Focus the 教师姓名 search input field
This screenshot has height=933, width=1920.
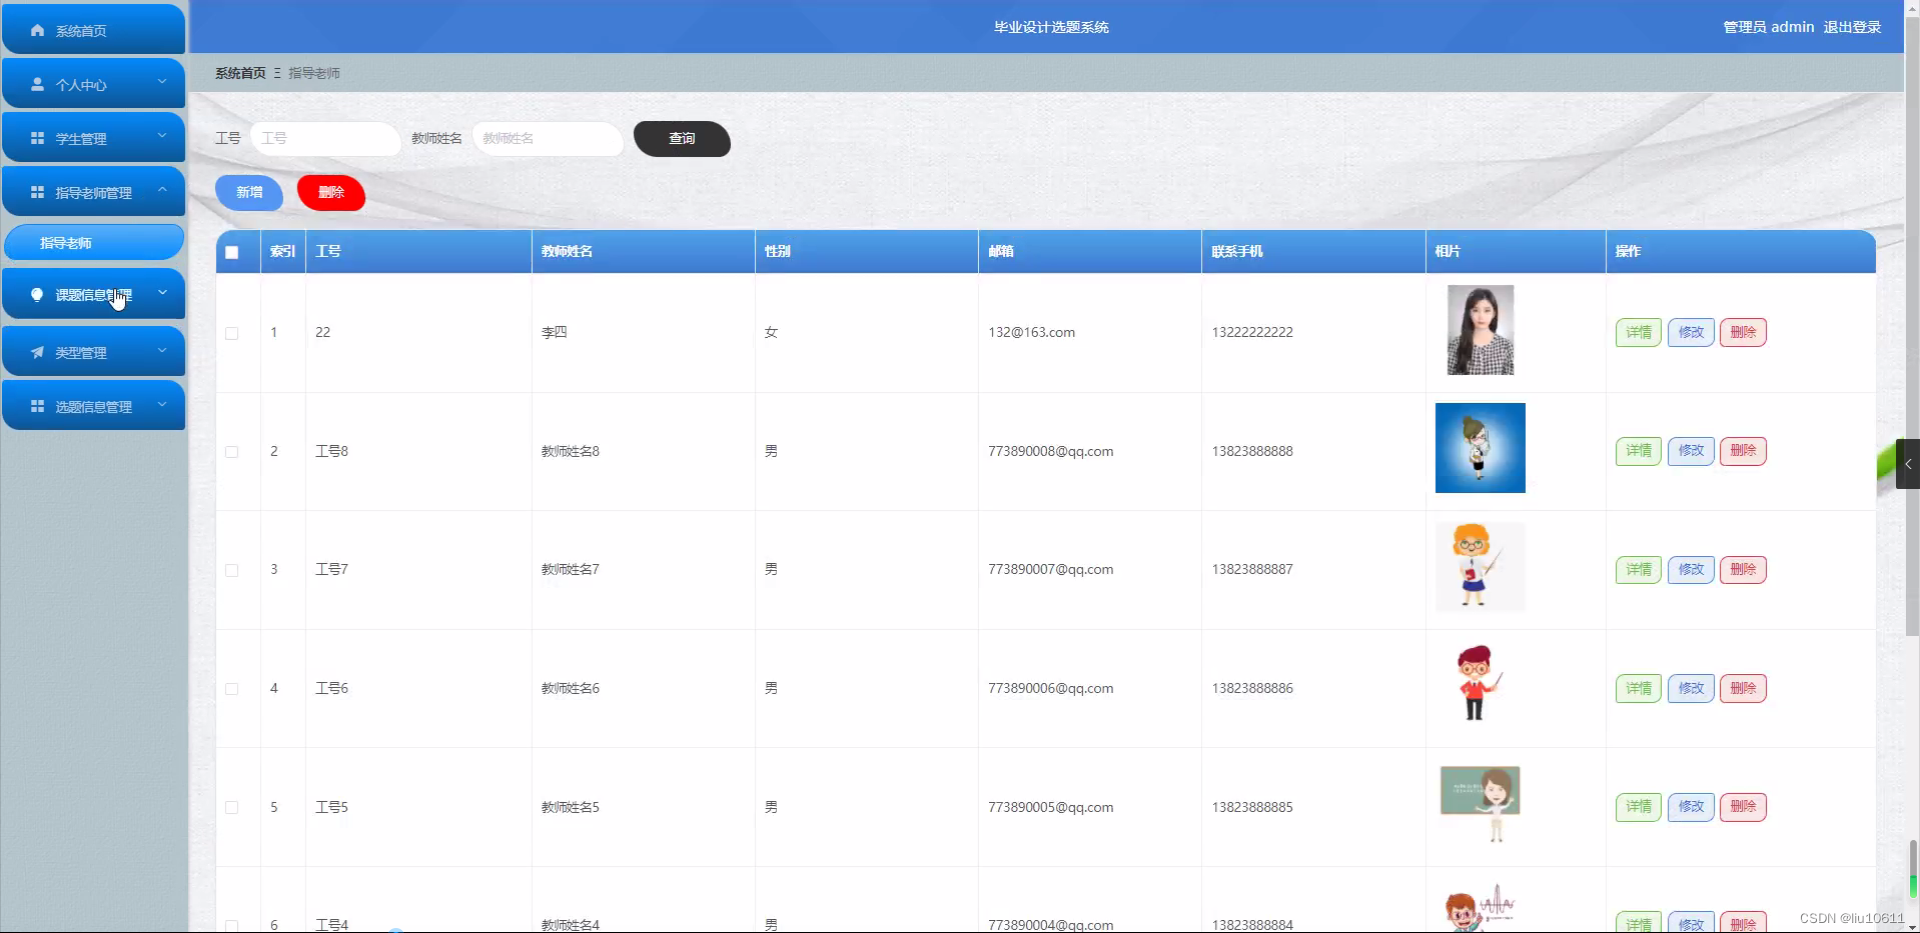pos(548,139)
